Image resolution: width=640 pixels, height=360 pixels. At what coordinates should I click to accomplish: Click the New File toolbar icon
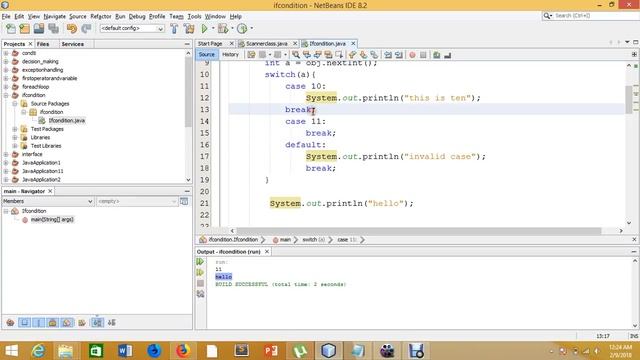[11, 29]
